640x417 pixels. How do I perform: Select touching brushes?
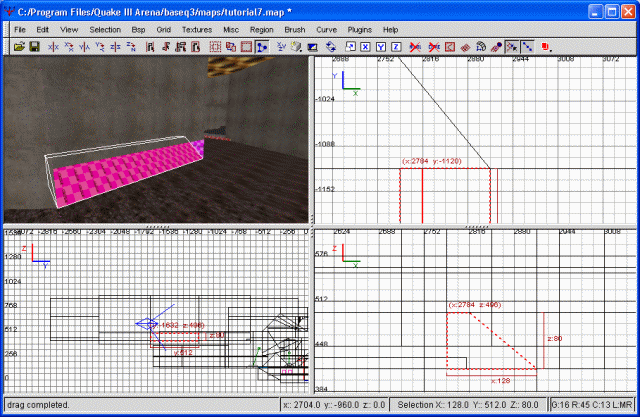point(165,47)
